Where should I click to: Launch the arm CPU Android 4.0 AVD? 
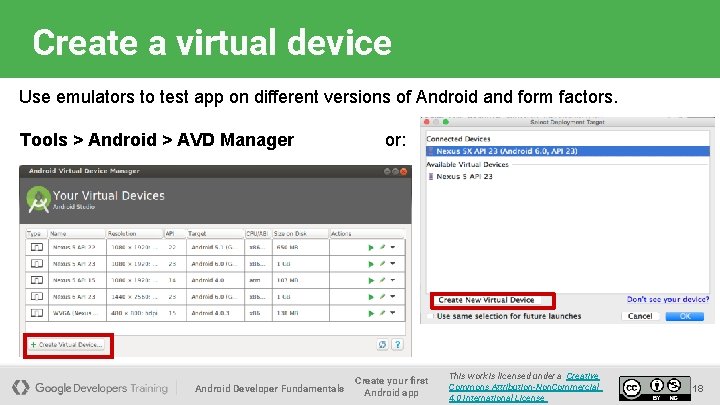pyautogui.click(x=371, y=281)
